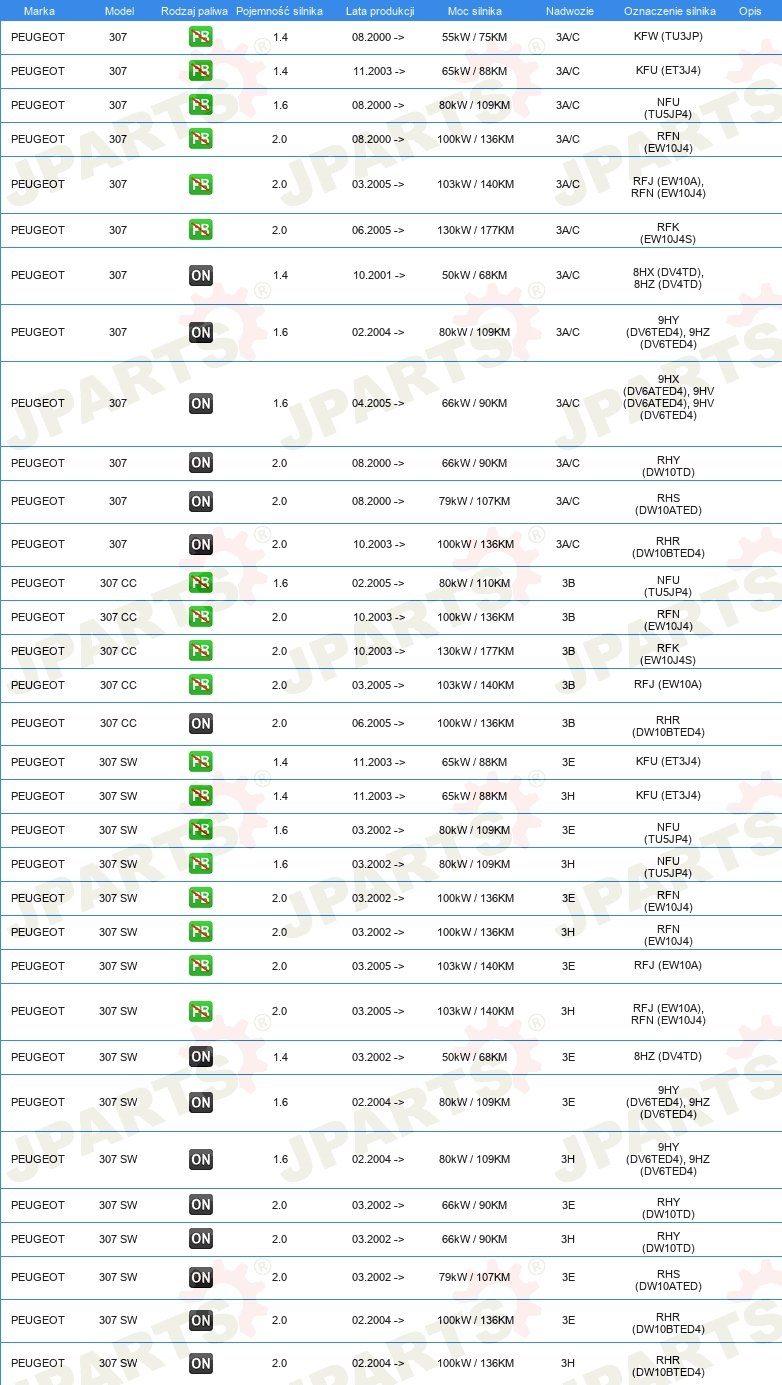782x1385 pixels.
Task: Click the Pojemność silnika column header
Action: coord(280,11)
